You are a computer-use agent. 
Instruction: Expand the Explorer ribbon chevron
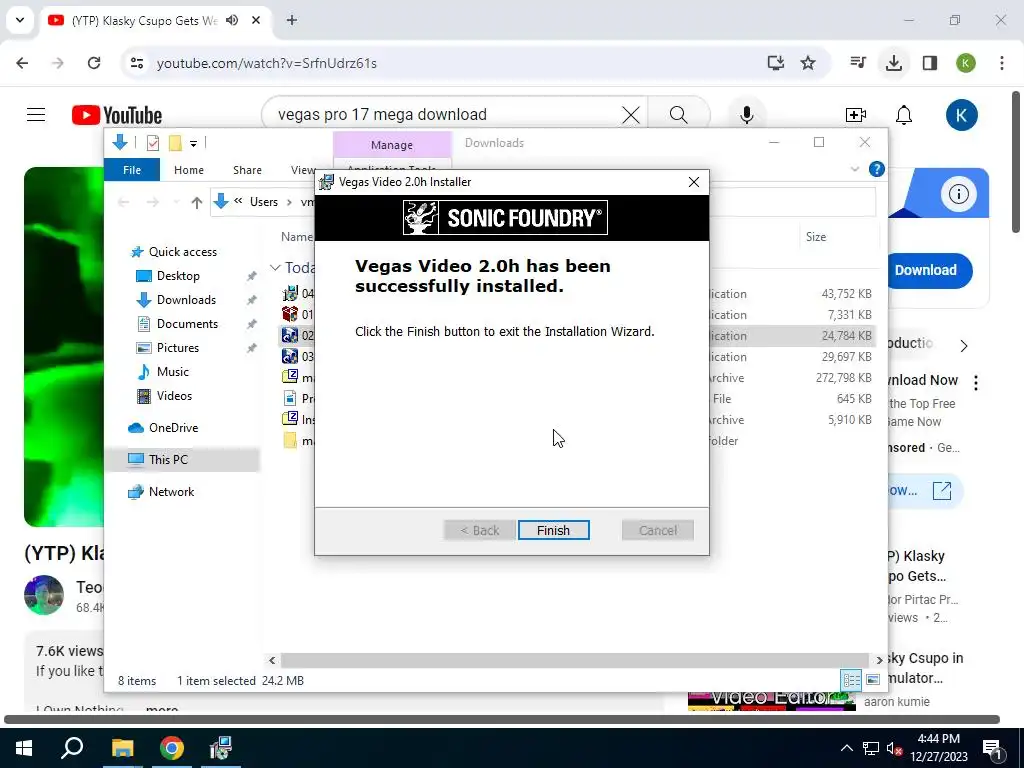[855, 170]
